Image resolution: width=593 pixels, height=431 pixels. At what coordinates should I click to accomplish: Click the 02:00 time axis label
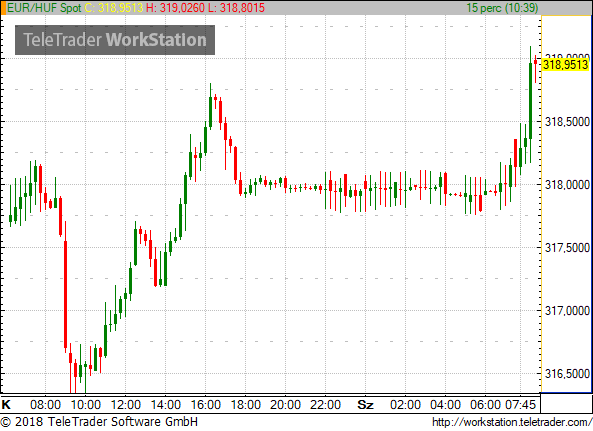click(x=405, y=405)
